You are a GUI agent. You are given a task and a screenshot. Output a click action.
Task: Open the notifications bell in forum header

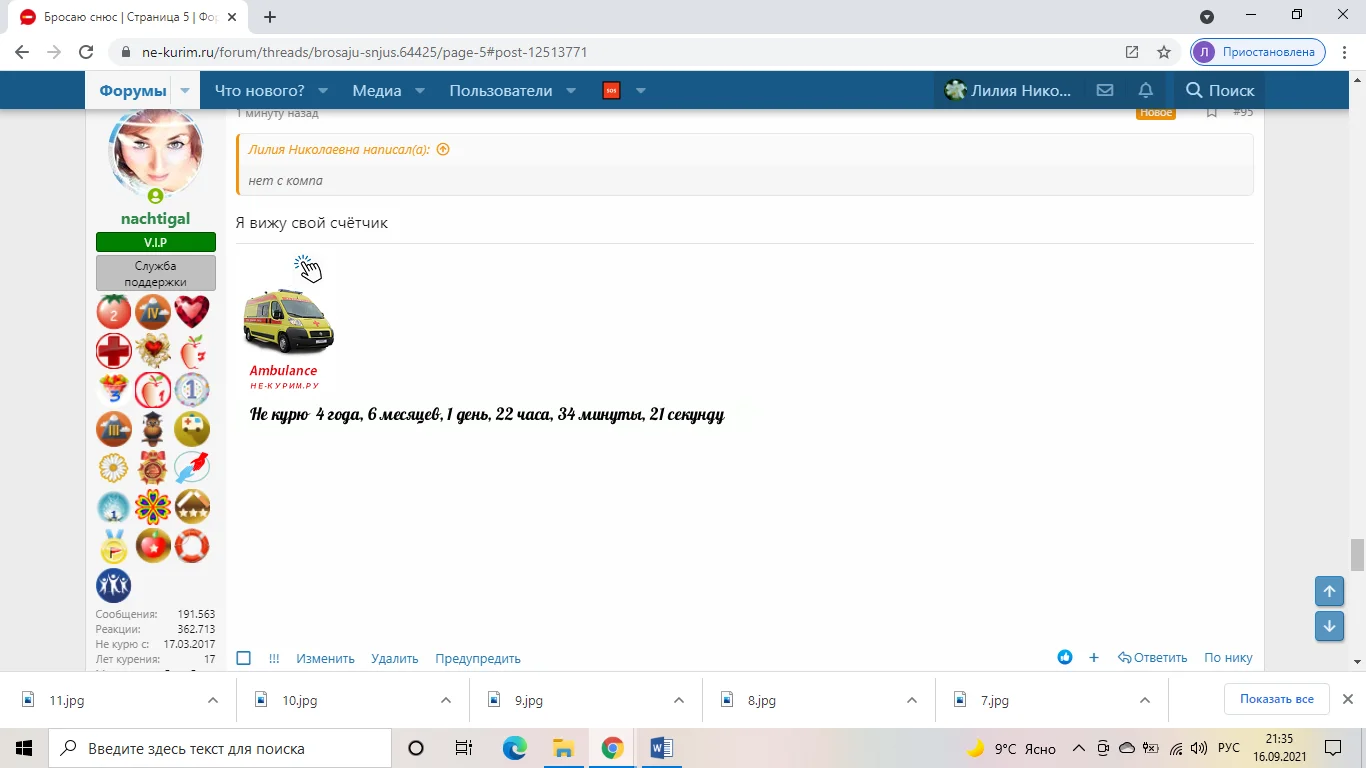1146,90
